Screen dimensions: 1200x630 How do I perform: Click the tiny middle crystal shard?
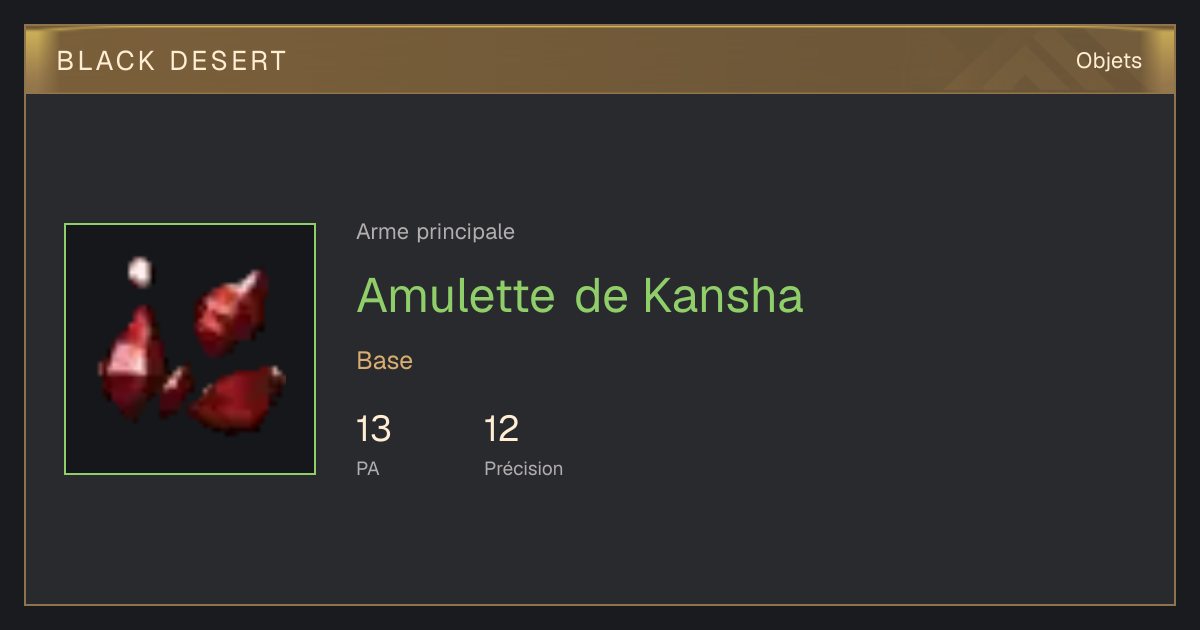click(176, 389)
